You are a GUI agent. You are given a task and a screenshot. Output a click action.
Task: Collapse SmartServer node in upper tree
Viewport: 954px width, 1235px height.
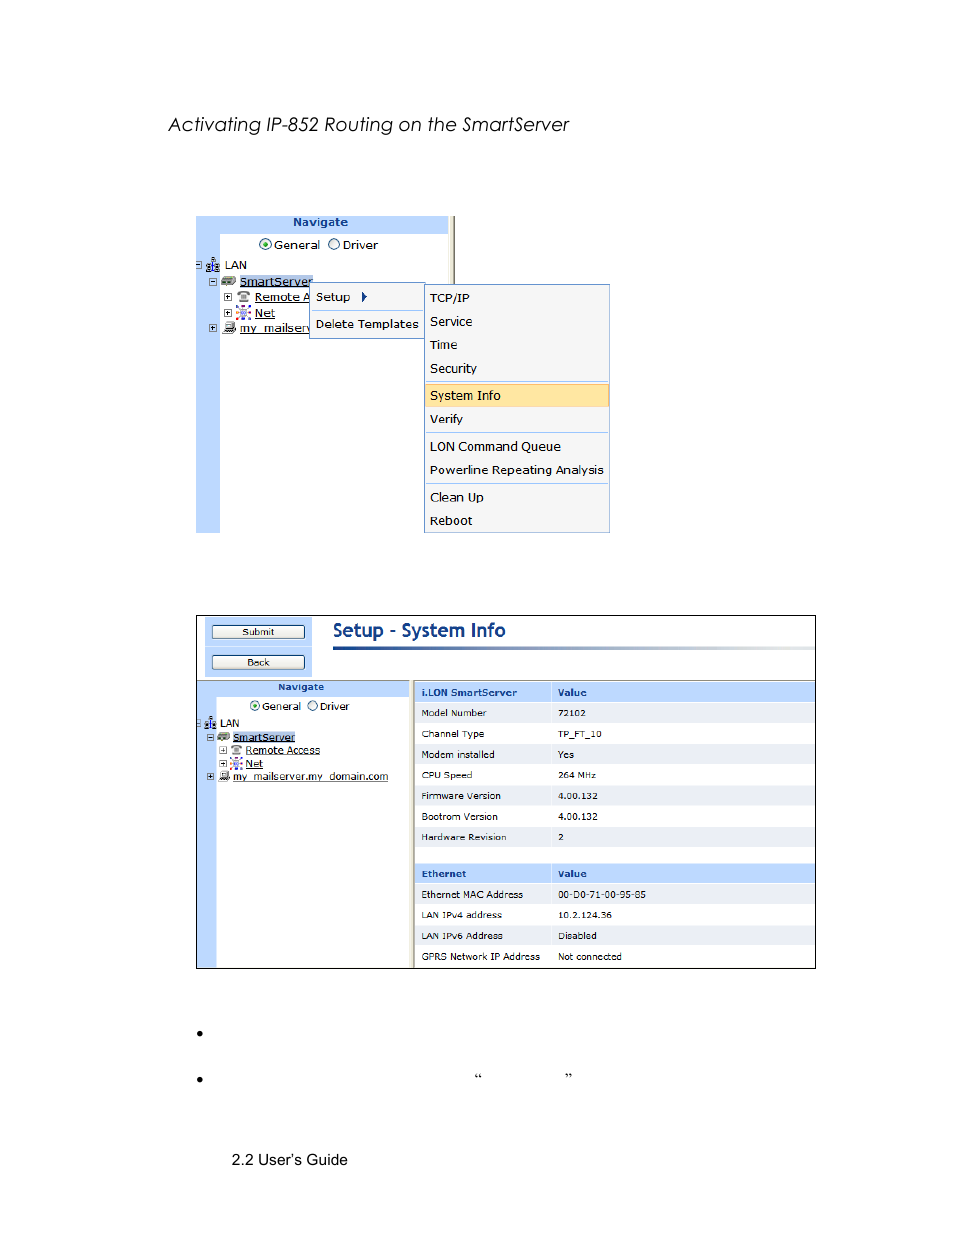coord(213,281)
